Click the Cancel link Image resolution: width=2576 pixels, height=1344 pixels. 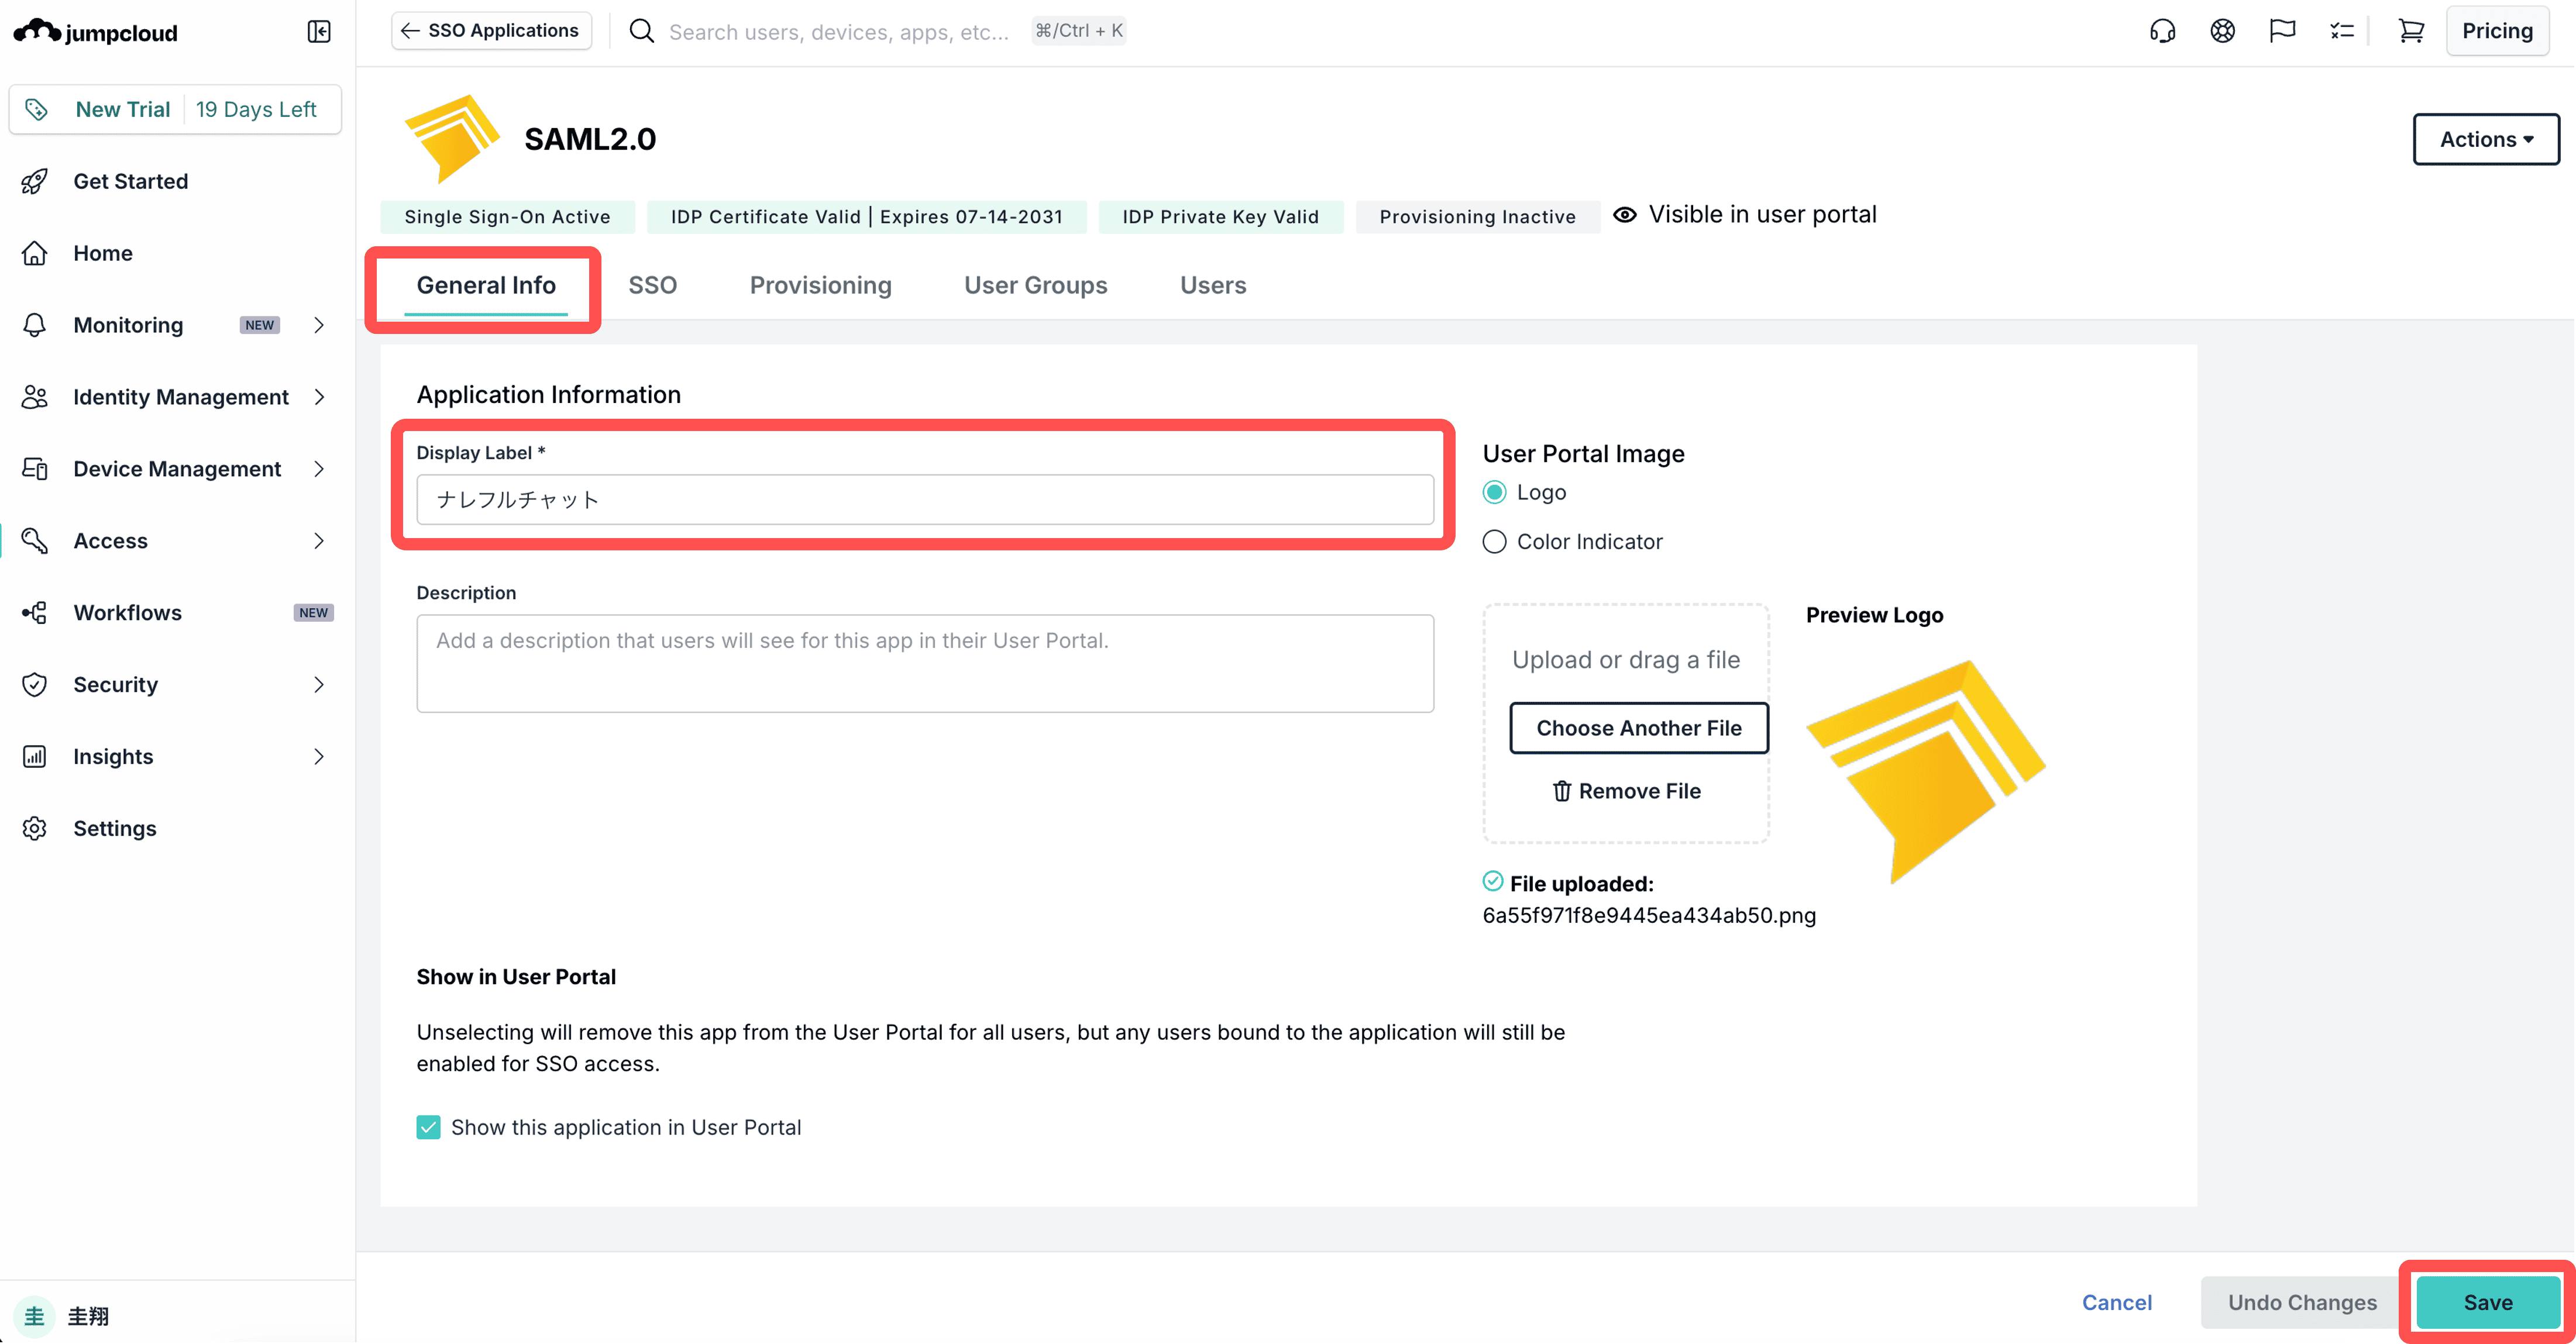click(x=2117, y=1303)
